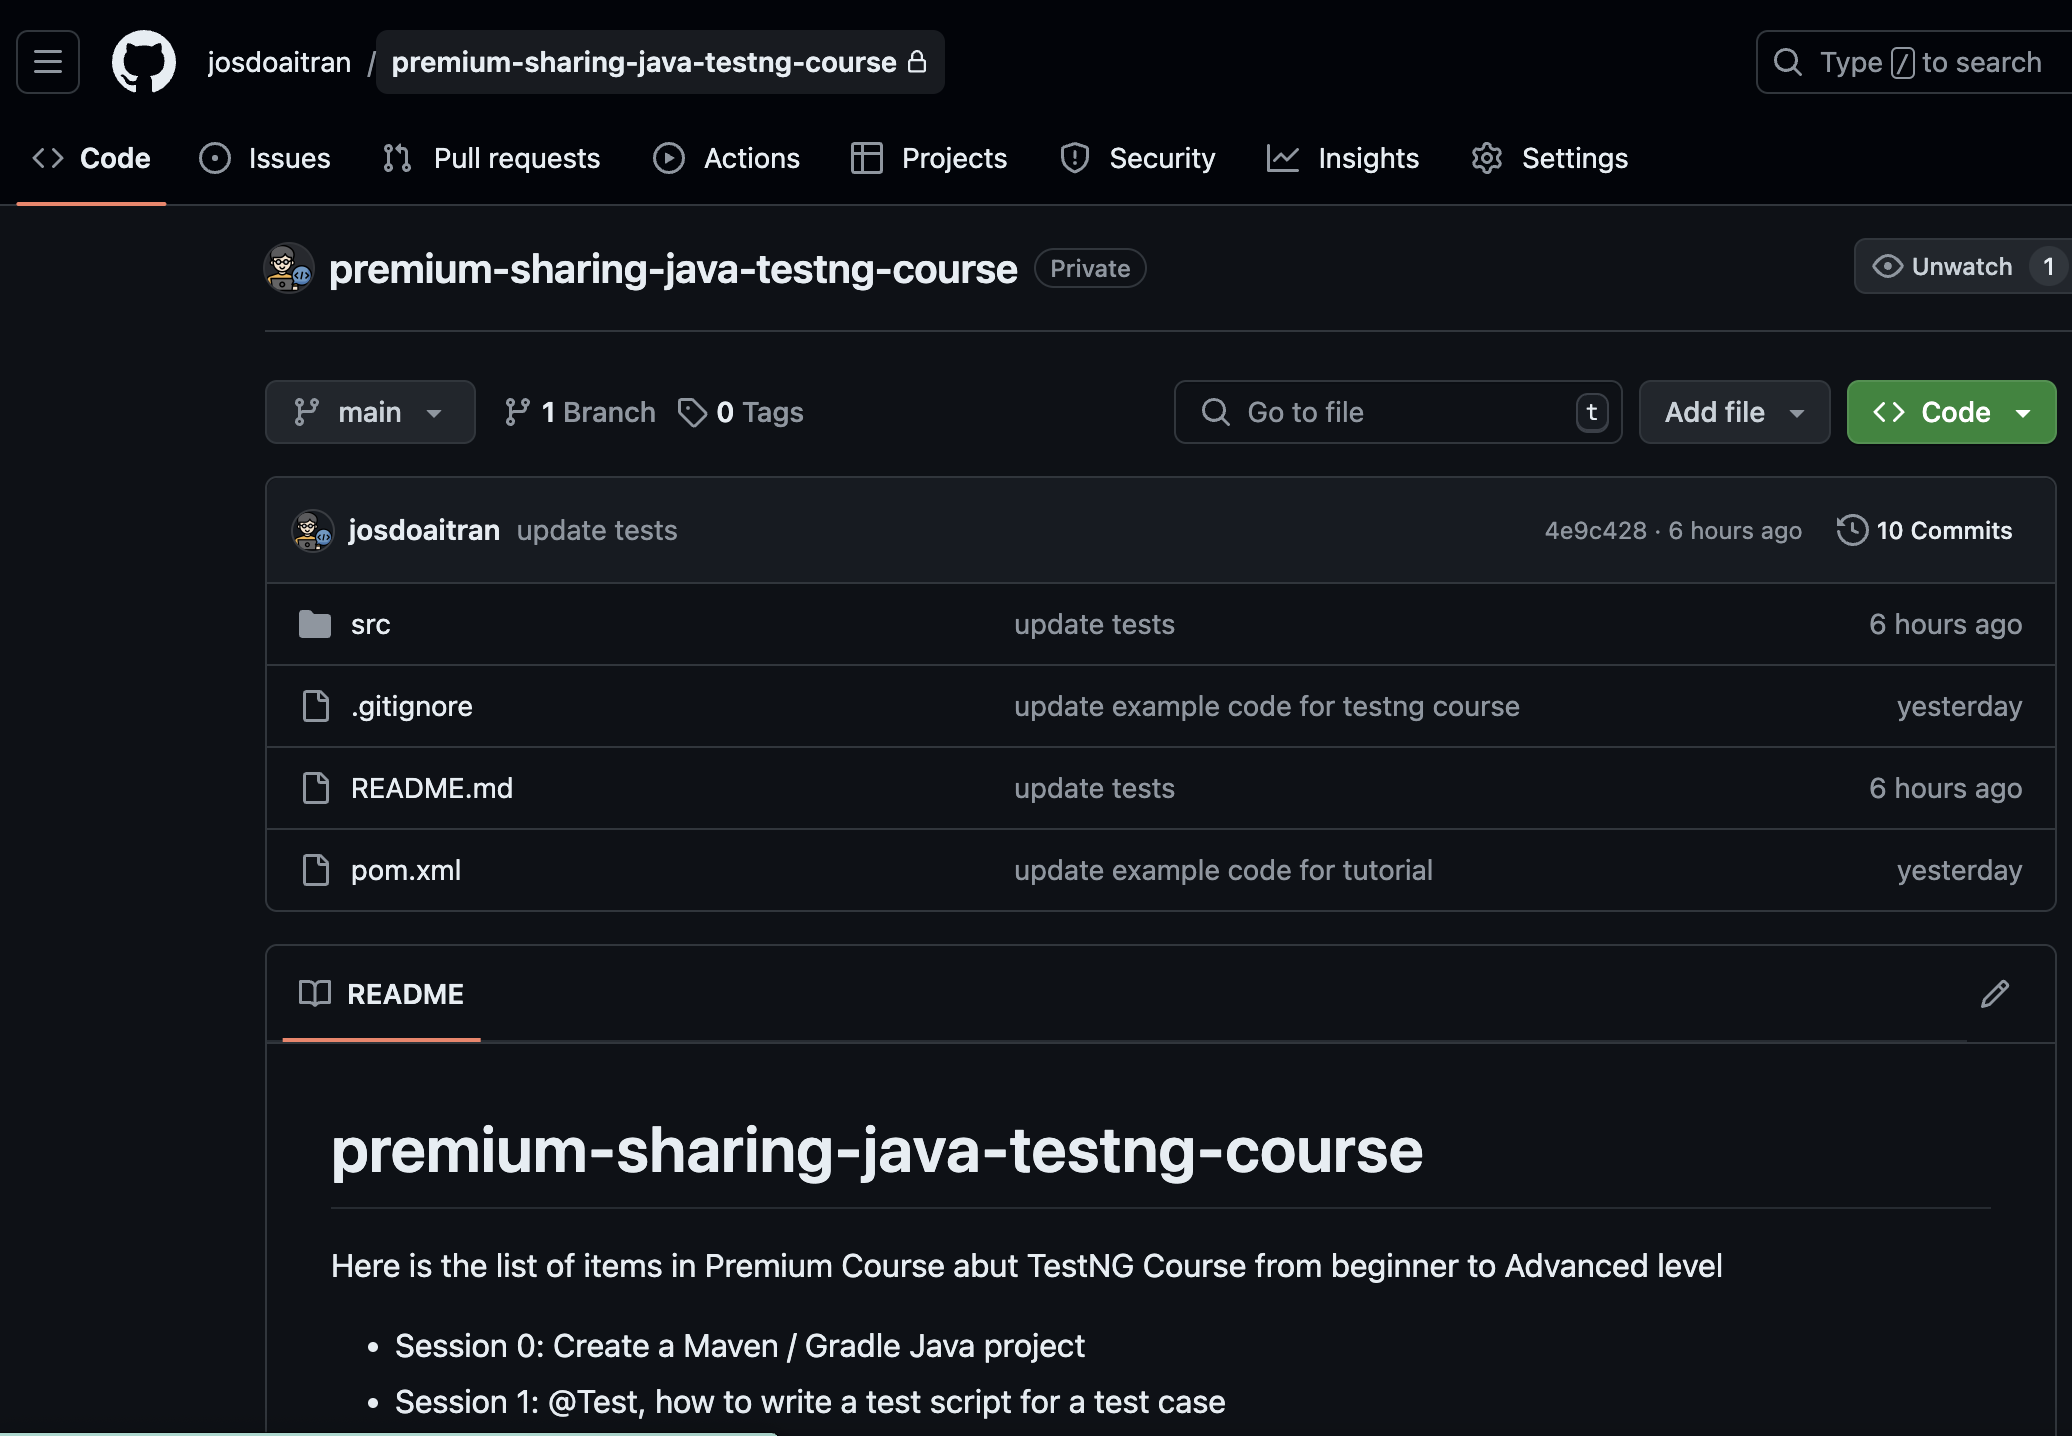Click the branch icon beside 1 Branch
The width and height of the screenshot is (2072, 1436).
[x=517, y=412]
